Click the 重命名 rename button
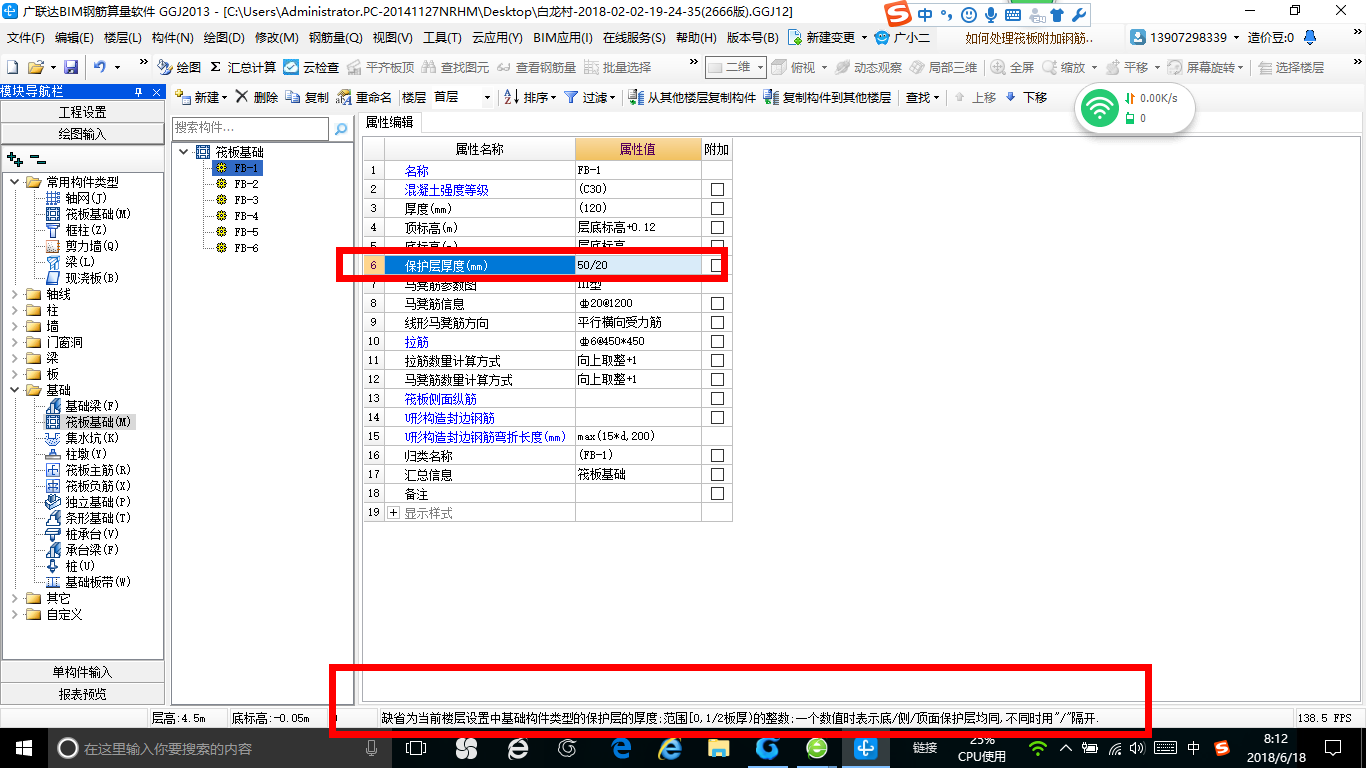 pyautogui.click(x=364, y=97)
